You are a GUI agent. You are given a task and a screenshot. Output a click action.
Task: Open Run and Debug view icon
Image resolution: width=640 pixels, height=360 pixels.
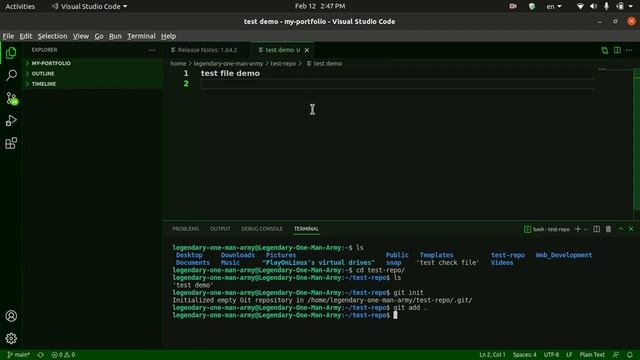[x=11, y=120]
